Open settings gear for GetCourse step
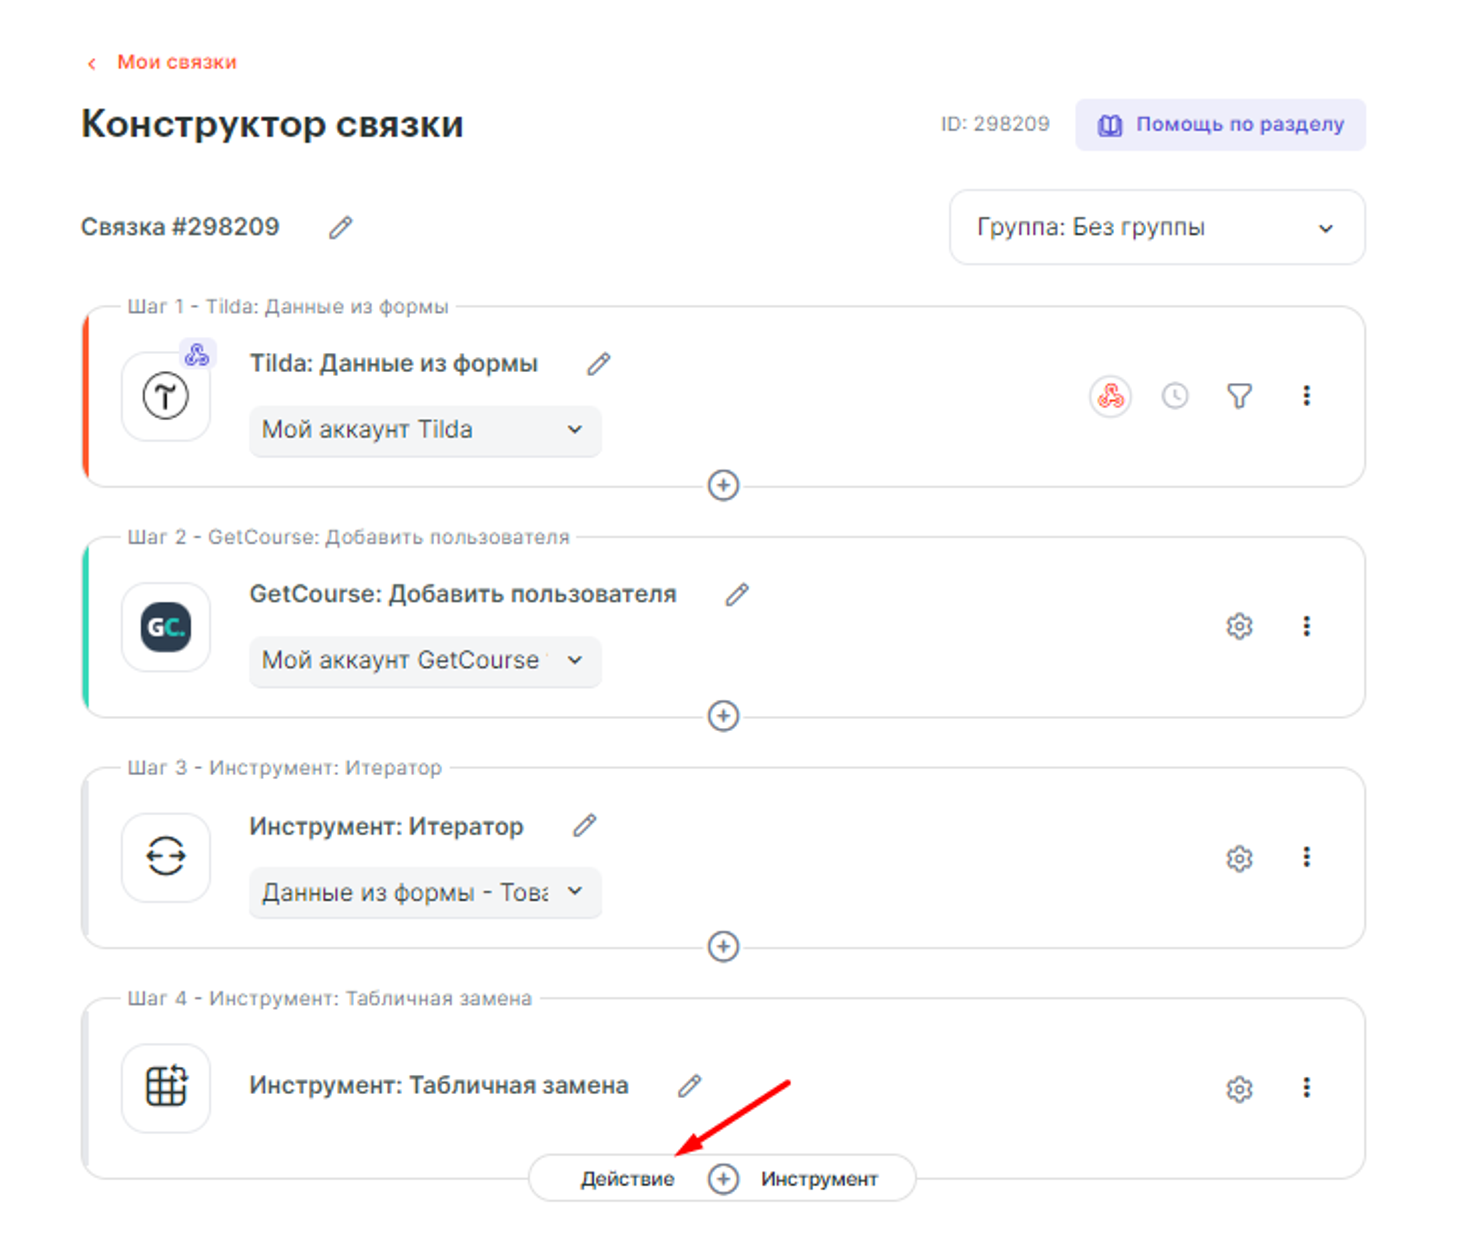Screen dimensions: 1460x1235 pyautogui.click(x=1239, y=627)
